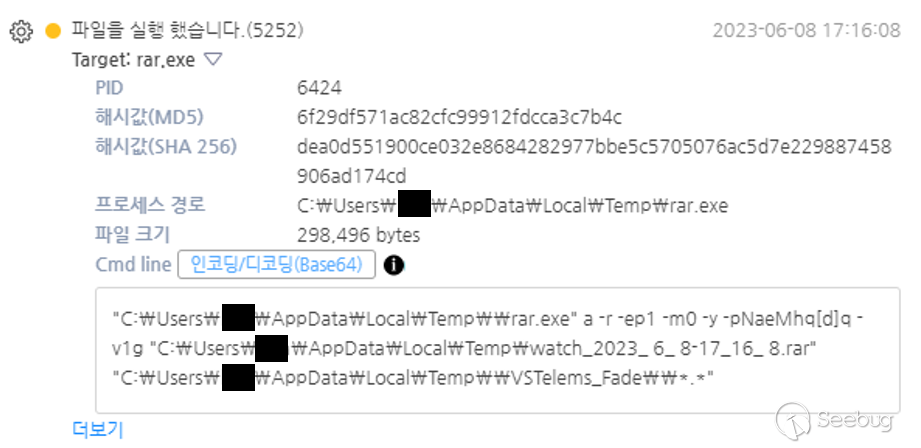Screen dimensions: 921x448
Task: Click the process path rar.exe text
Action: 513,206
